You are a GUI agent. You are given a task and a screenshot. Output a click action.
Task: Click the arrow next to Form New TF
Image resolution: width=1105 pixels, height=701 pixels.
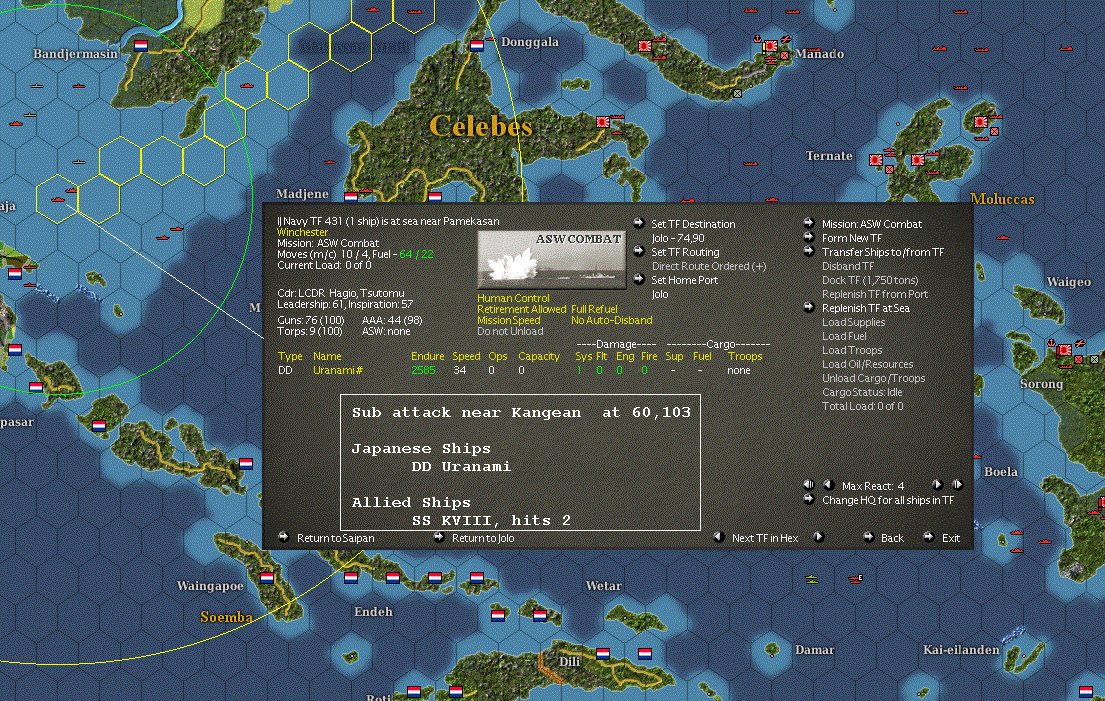[x=809, y=237]
